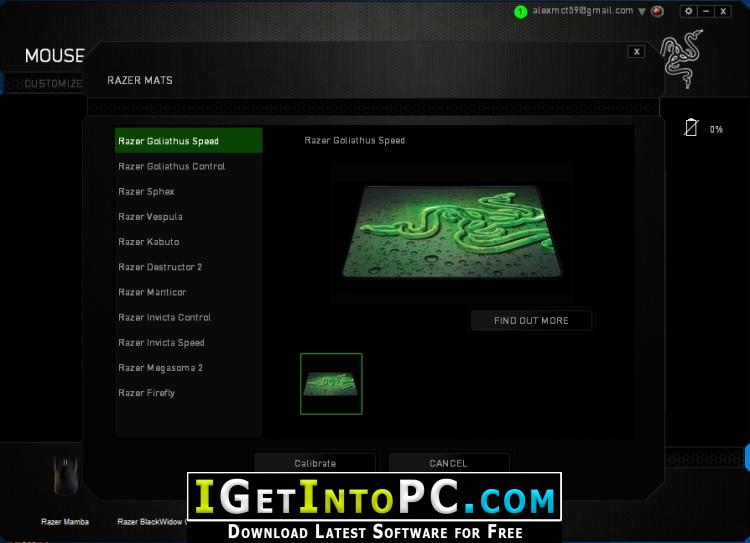Select Razer Invicta Speed mat

click(x=188, y=343)
